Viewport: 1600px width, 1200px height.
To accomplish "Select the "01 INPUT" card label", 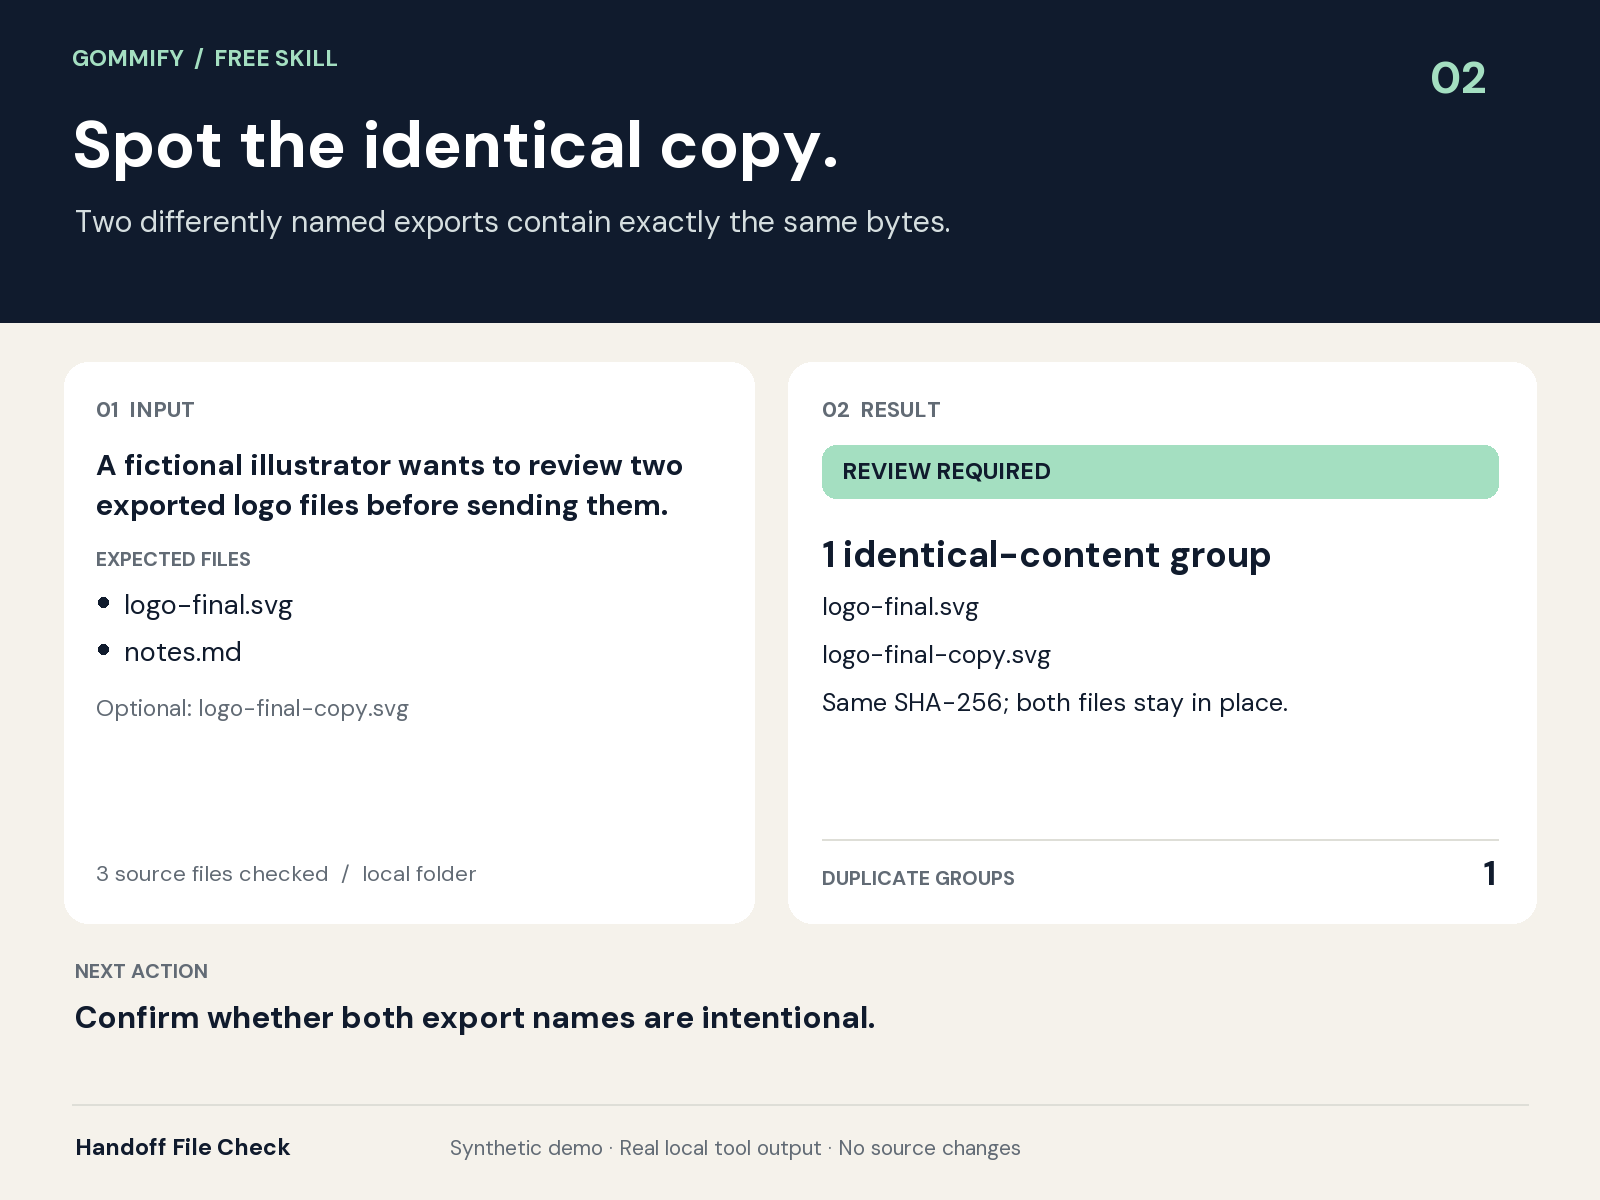I will pos(145,409).
